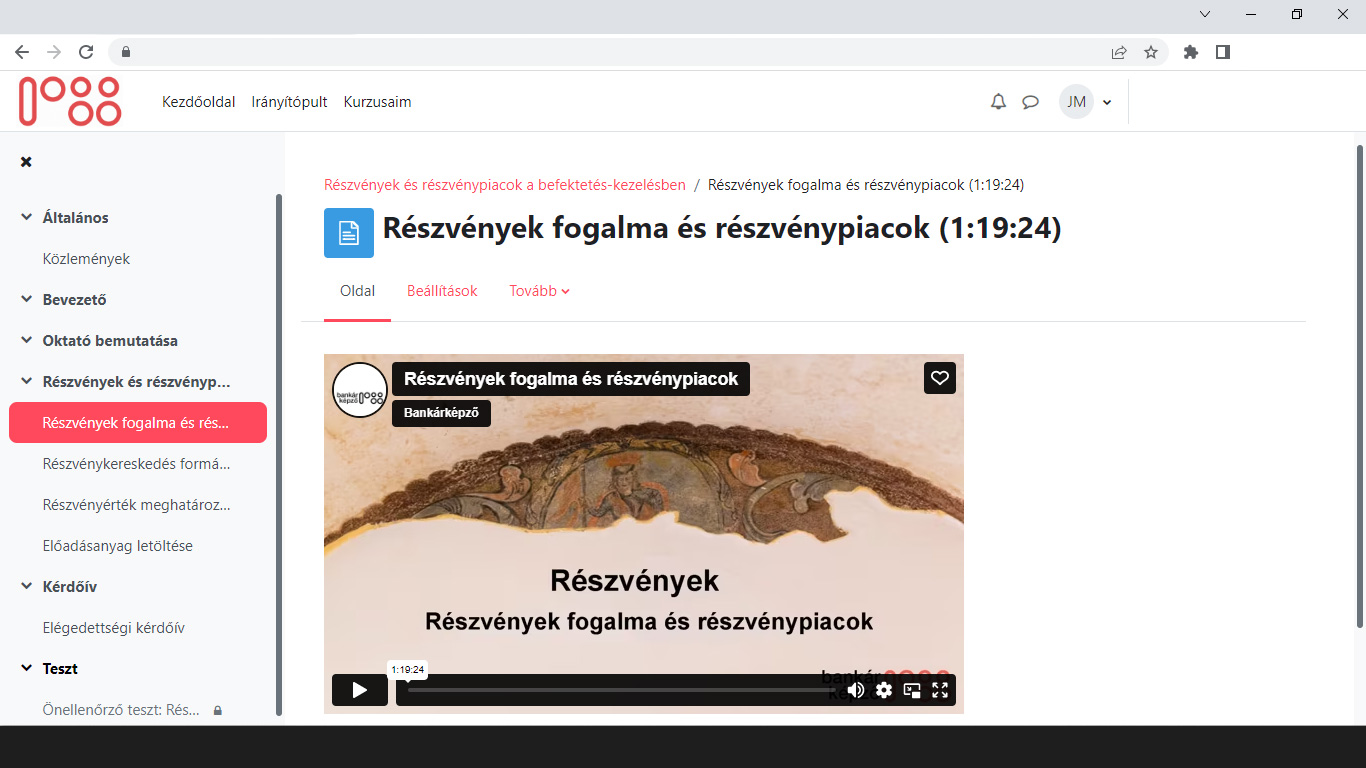Image resolution: width=1366 pixels, height=768 pixels.
Task: Open the notifications bell
Action: (997, 101)
